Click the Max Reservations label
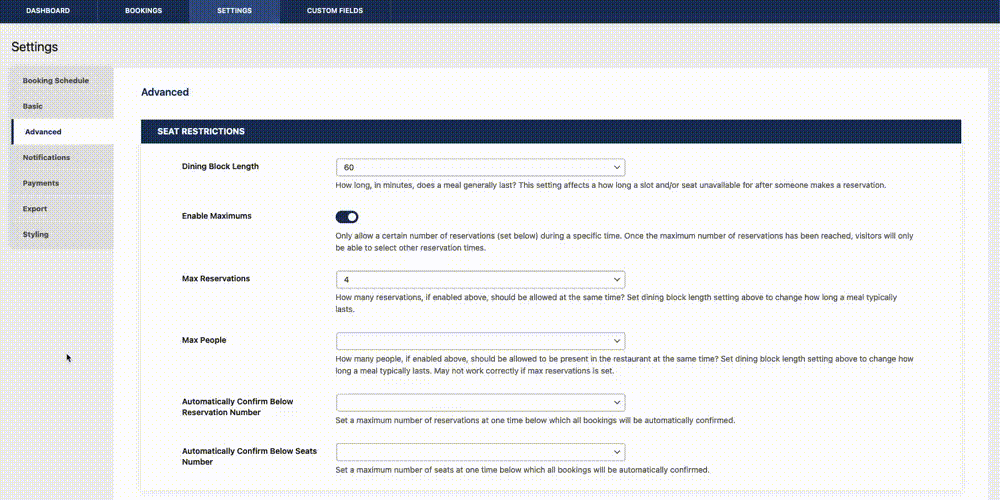The height and width of the screenshot is (500, 1000). coord(216,279)
